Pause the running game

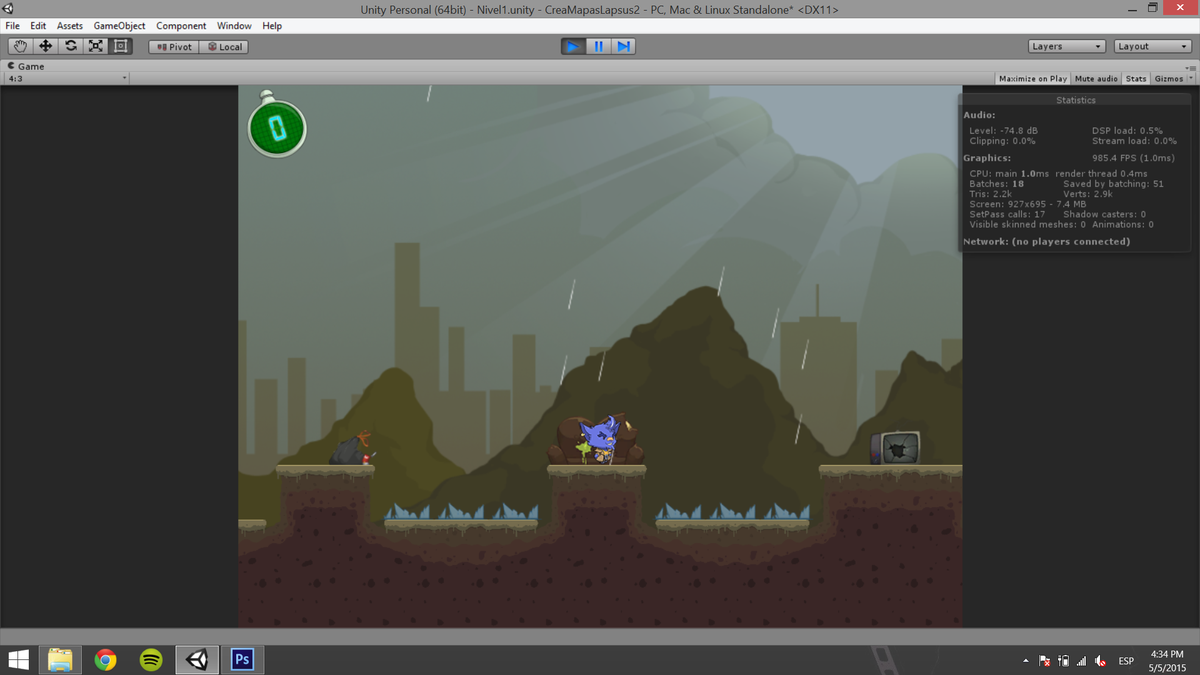(598, 46)
